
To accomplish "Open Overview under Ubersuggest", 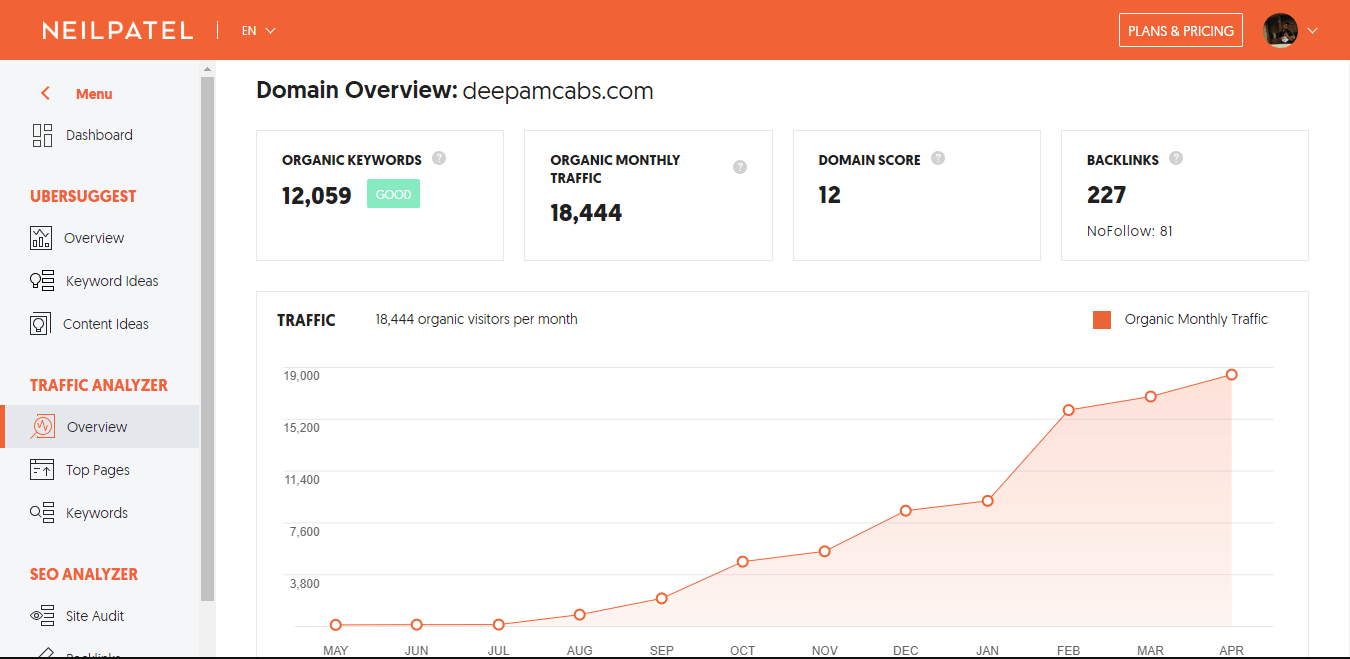I will (94, 238).
